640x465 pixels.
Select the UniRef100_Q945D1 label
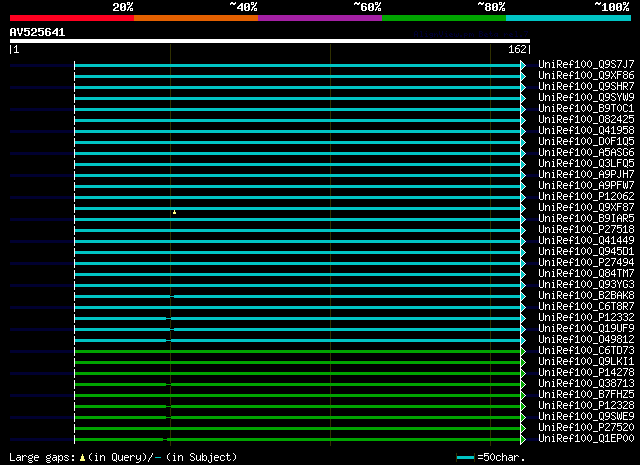[586, 252]
